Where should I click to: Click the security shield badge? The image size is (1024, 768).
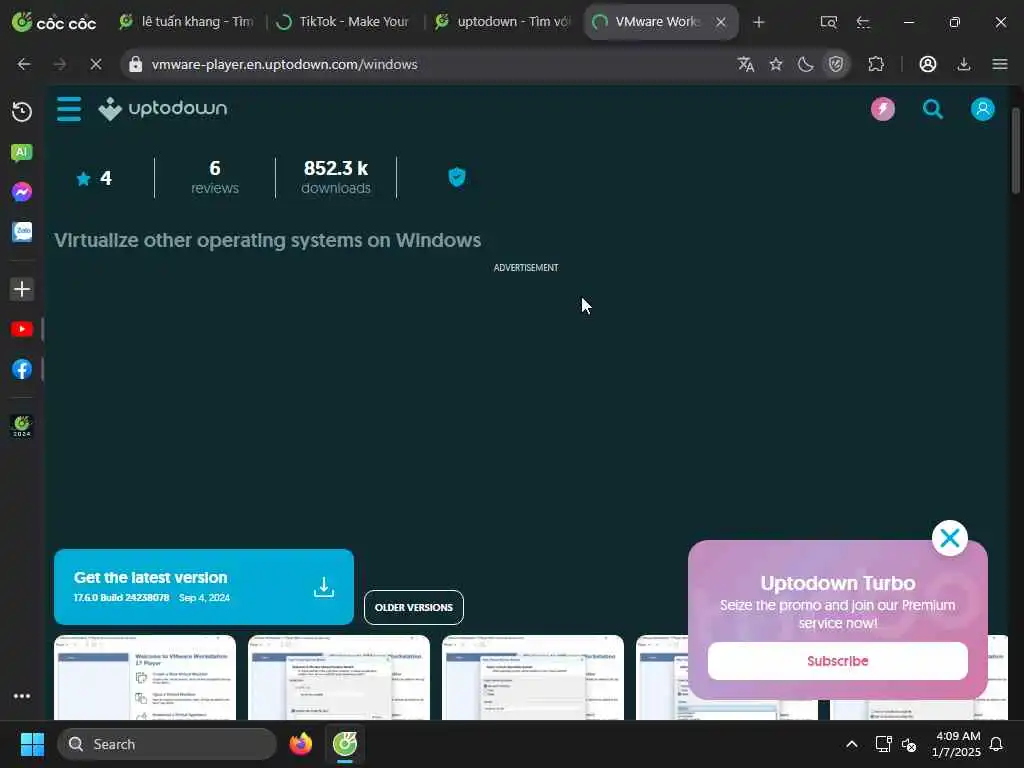click(x=456, y=177)
